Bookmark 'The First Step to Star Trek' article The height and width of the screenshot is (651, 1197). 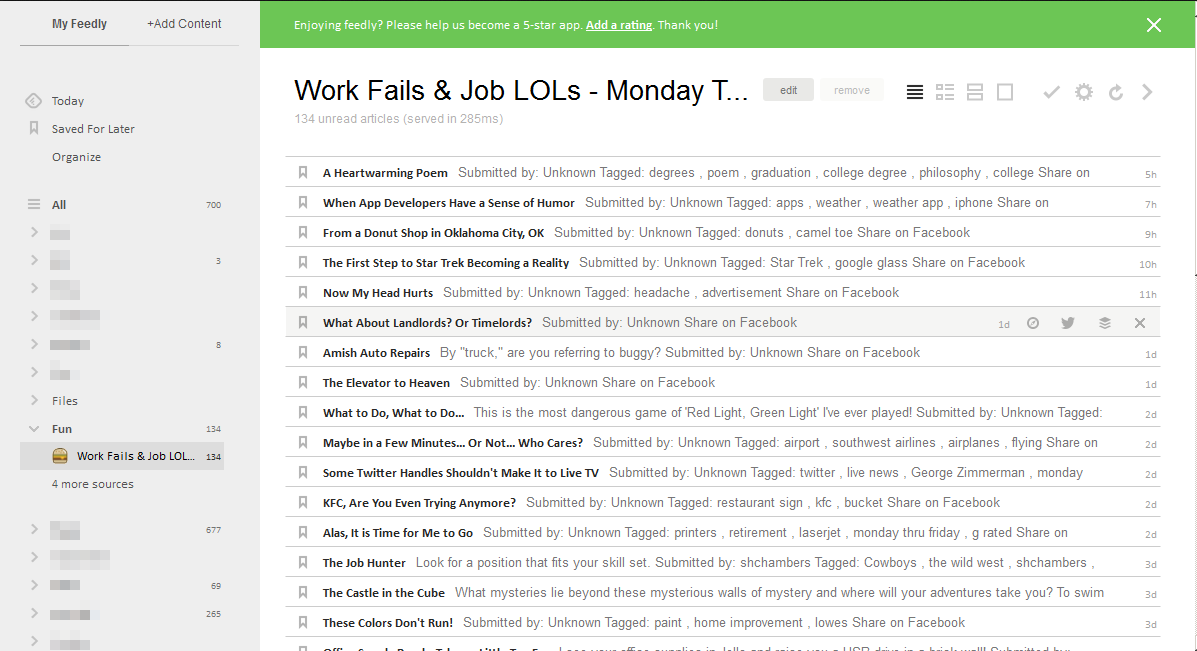pos(303,263)
